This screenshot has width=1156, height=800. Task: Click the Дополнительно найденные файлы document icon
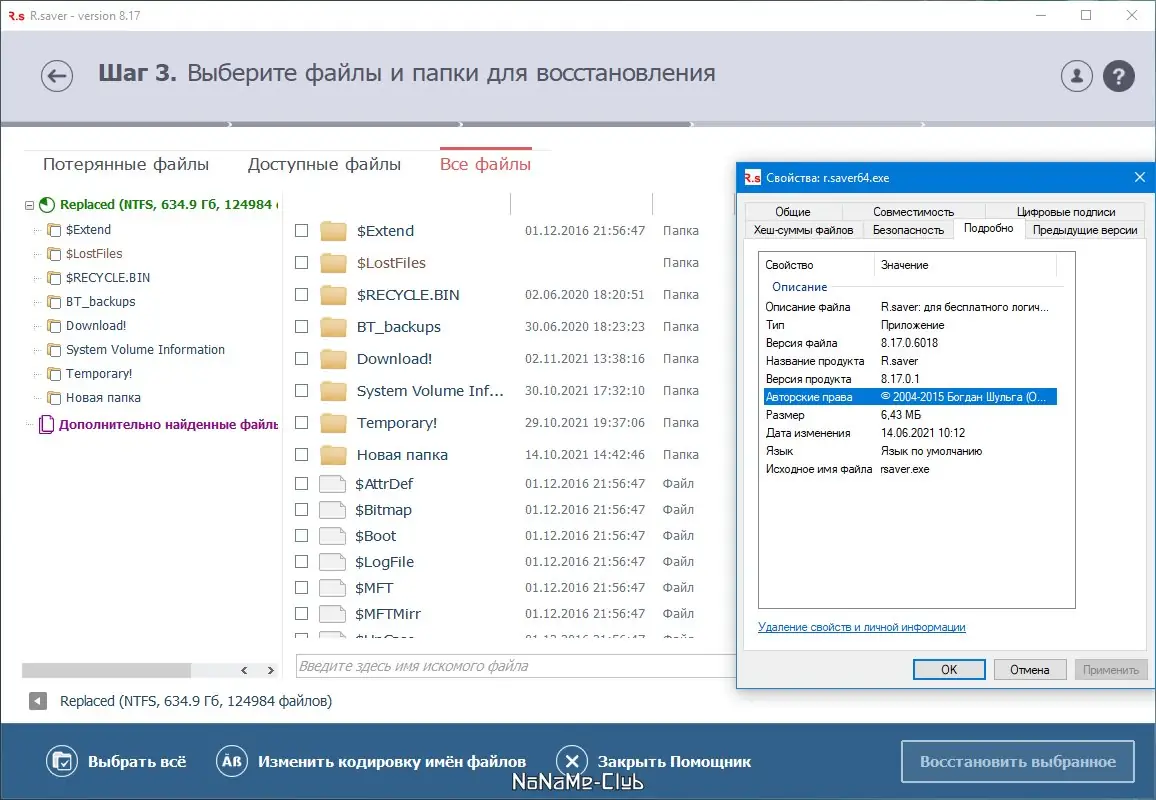pyautogui.click(x=46, y=424)
